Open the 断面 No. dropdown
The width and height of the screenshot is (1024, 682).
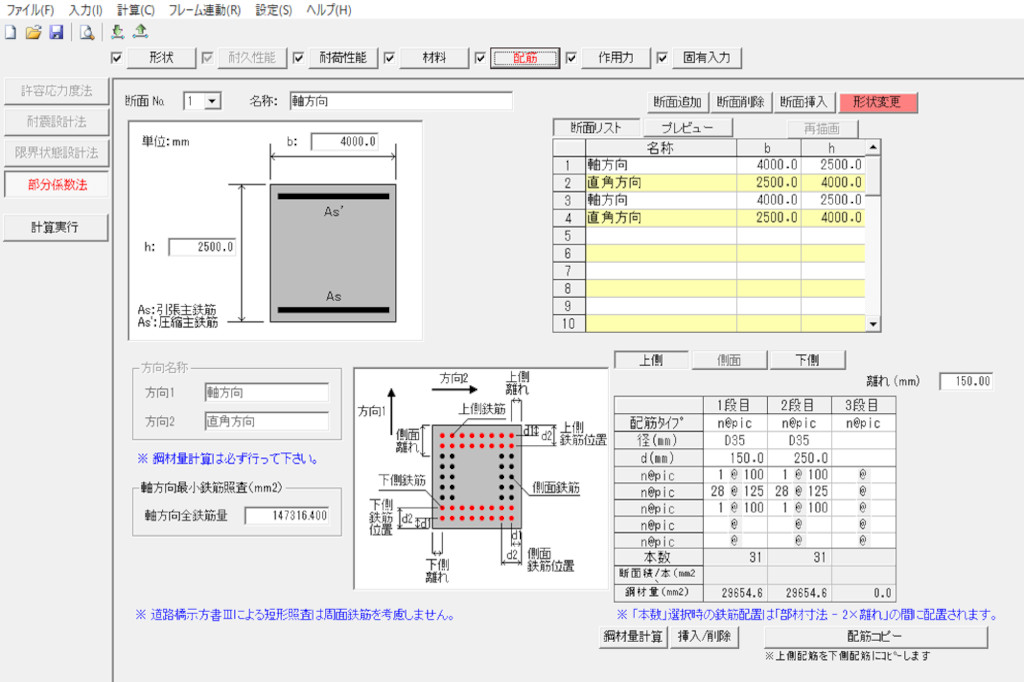coord(212,101)
